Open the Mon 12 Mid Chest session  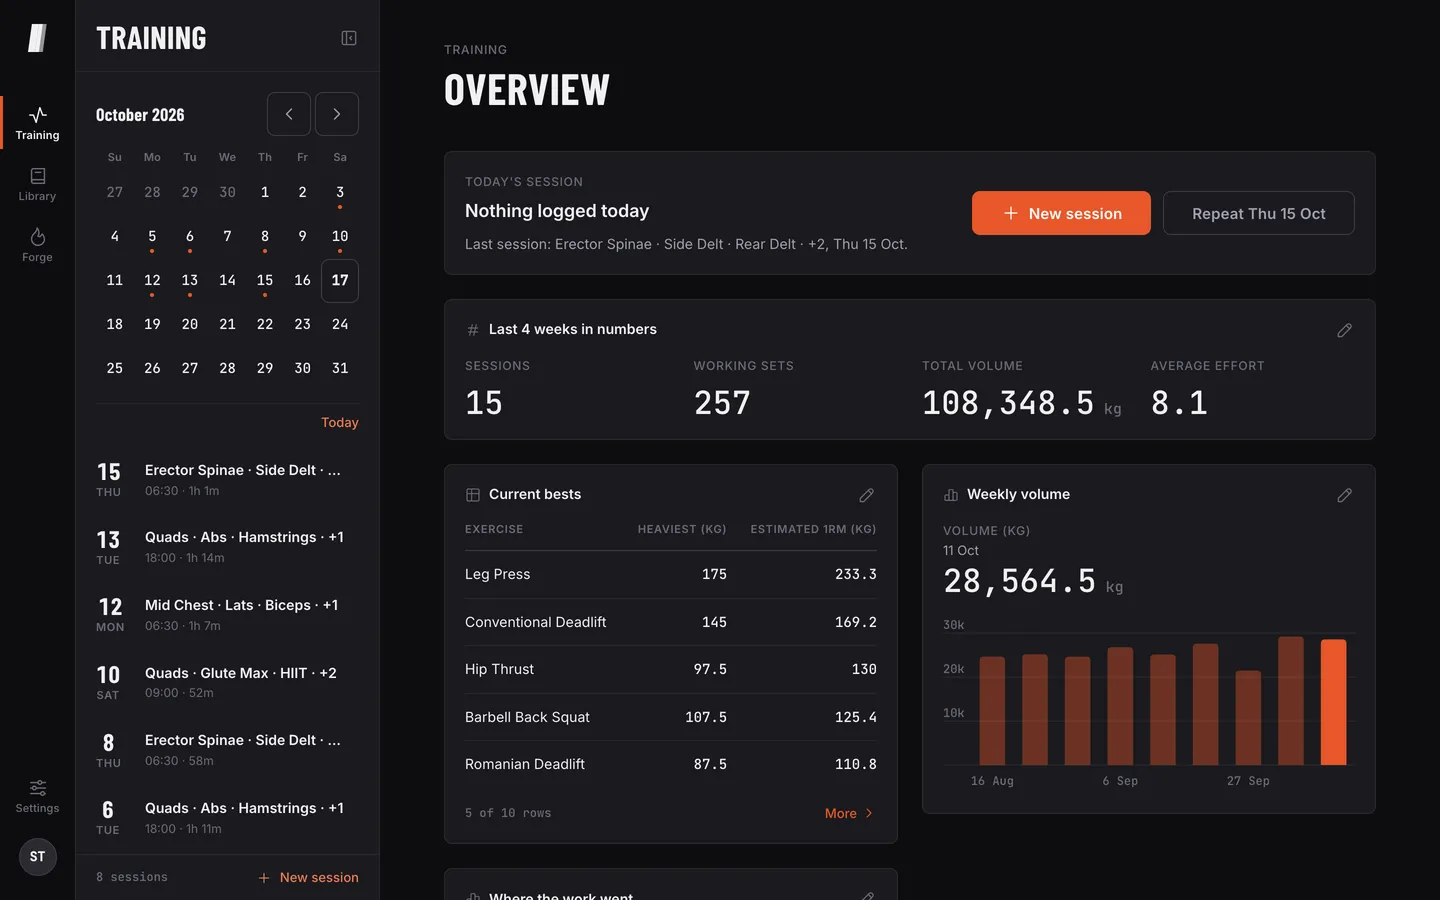click(227, 615)
